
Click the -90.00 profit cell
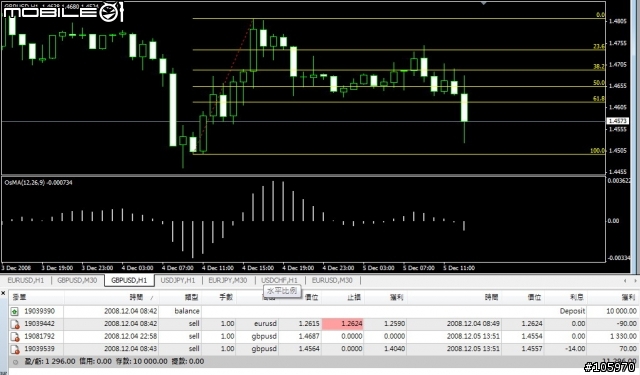coord(628,324)
